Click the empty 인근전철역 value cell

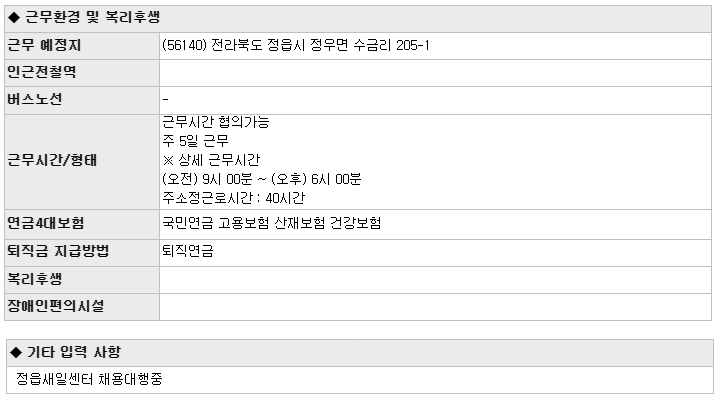click(x=435, y=73)
